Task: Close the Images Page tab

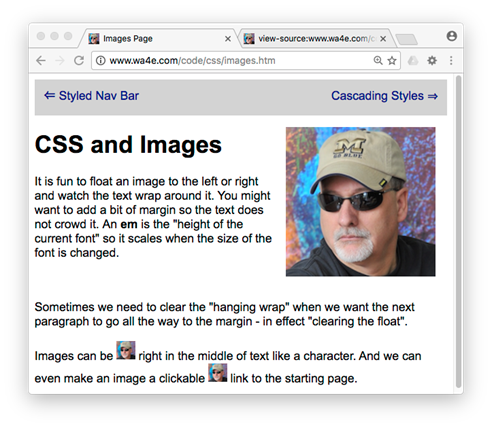Action: click(x=228, y=39)
